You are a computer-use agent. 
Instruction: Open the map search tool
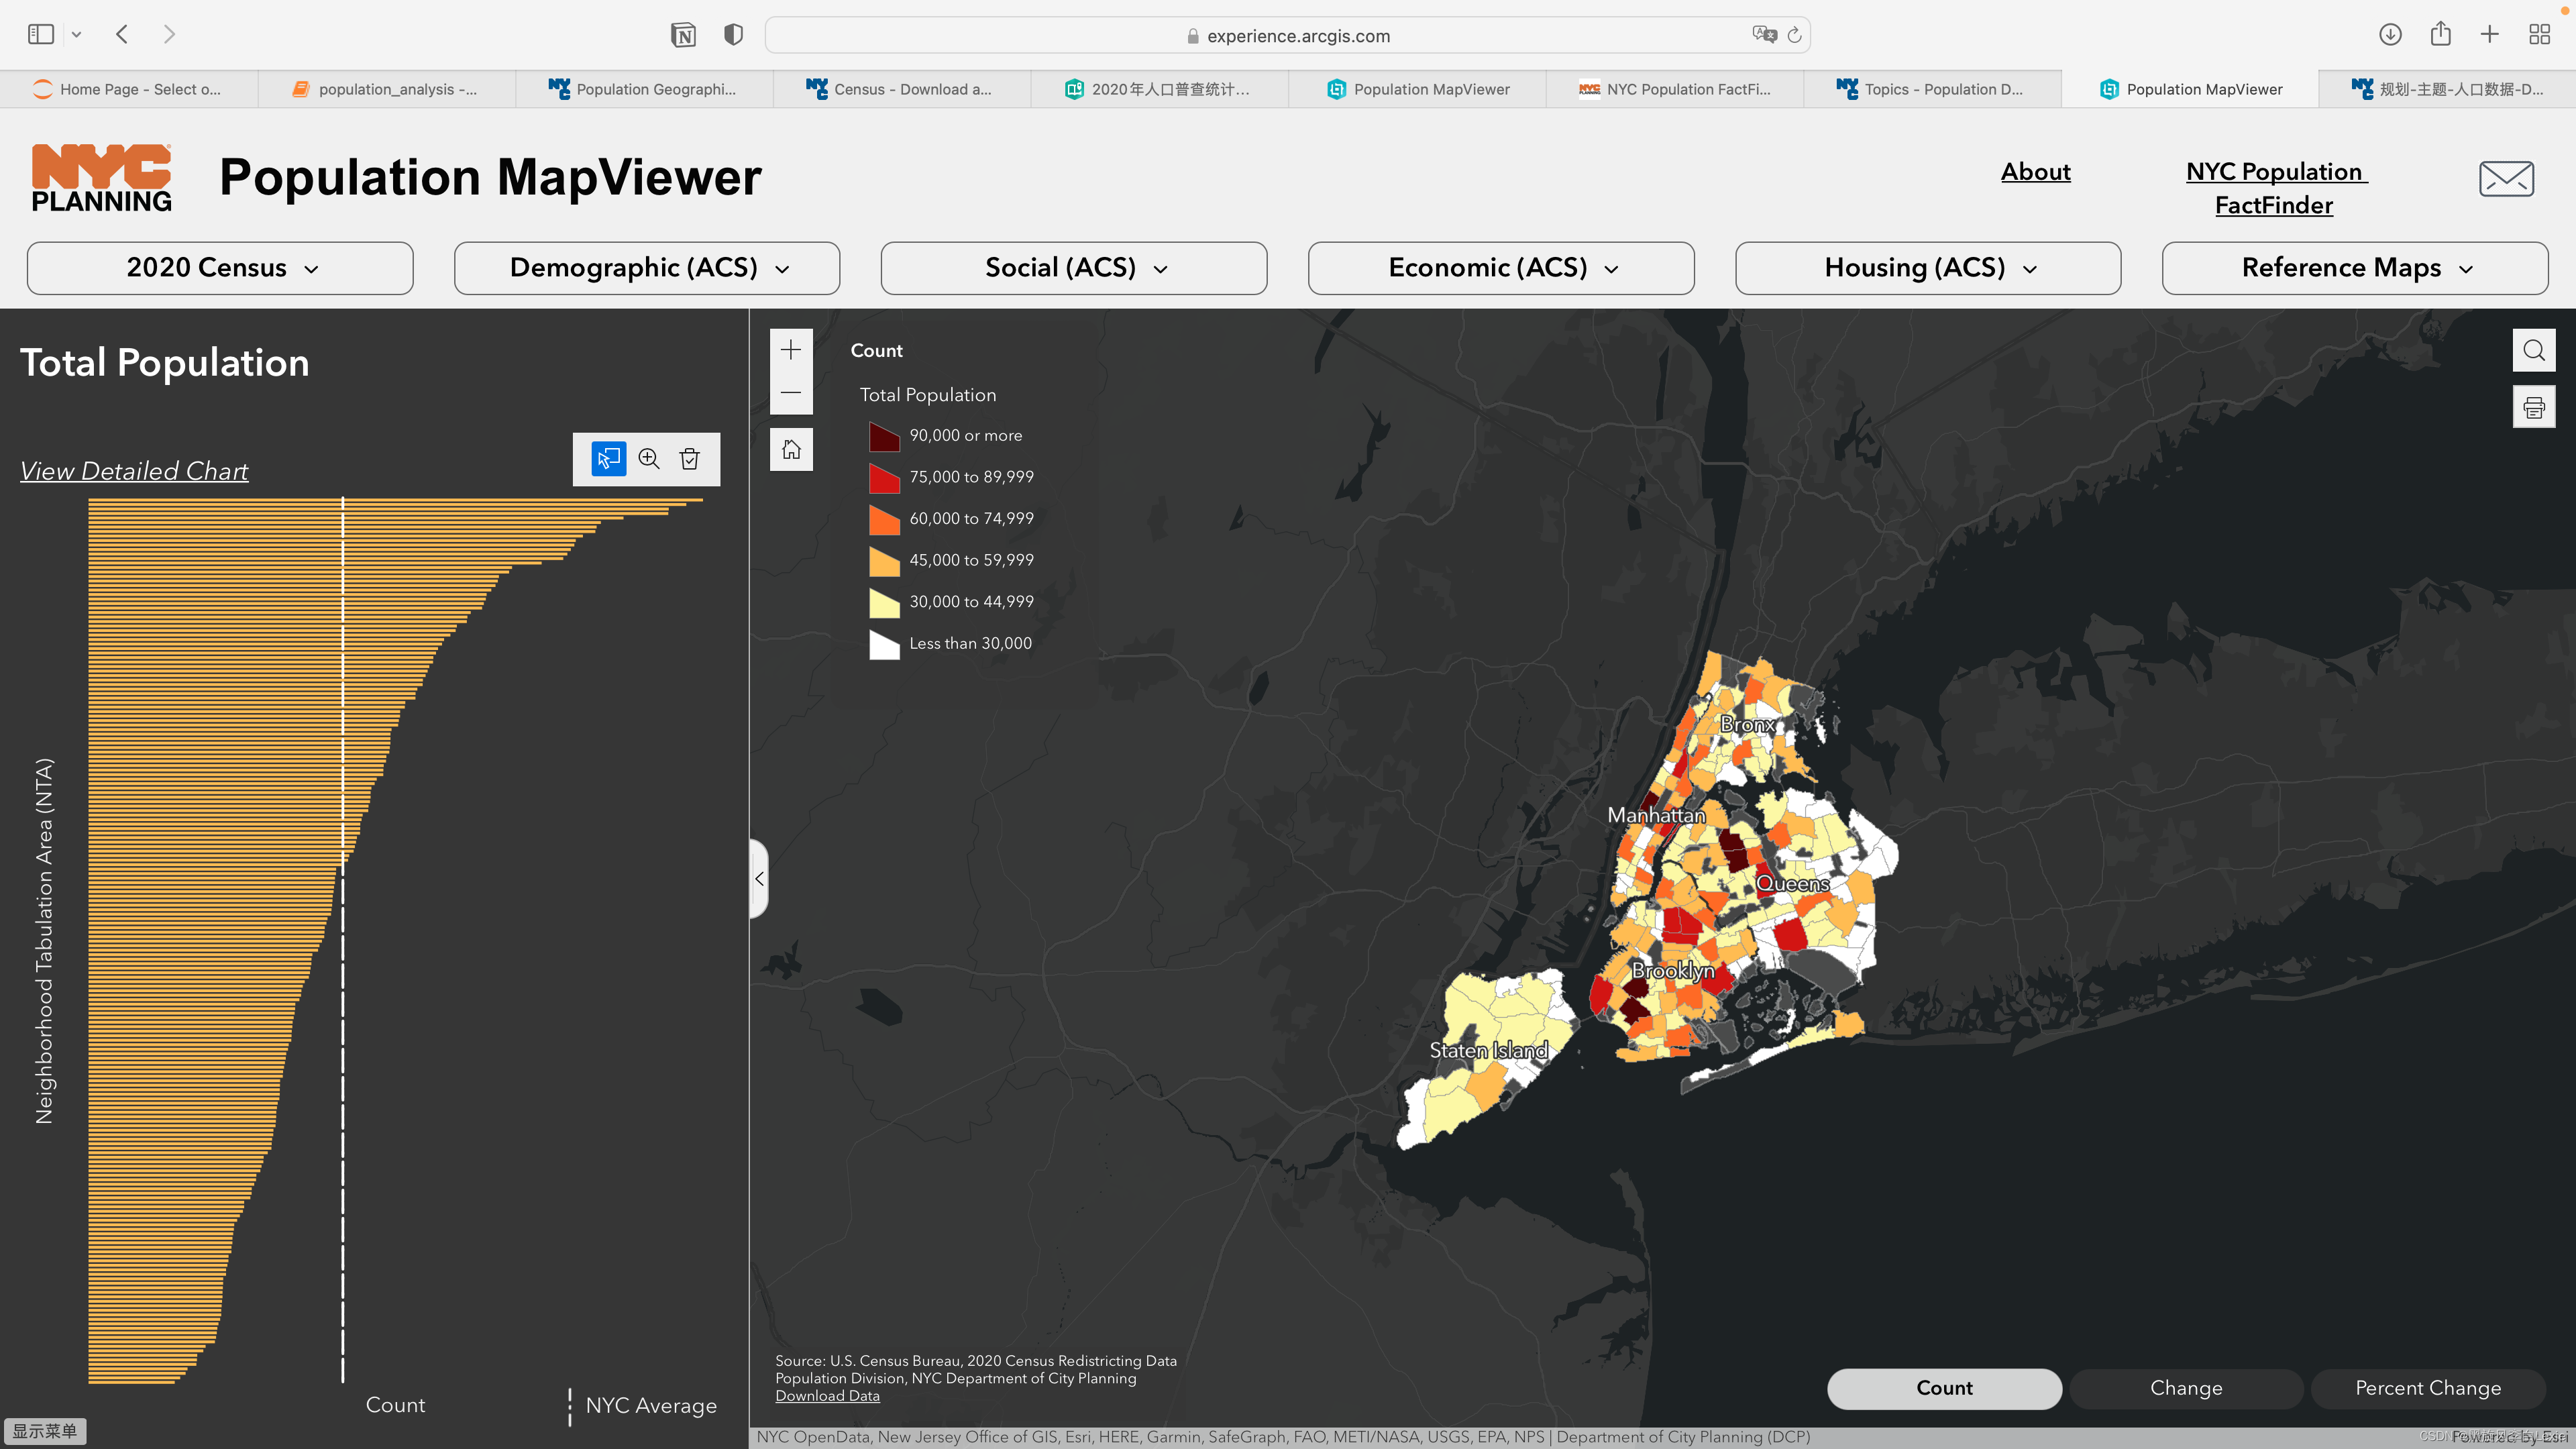tap(2533, 350)
